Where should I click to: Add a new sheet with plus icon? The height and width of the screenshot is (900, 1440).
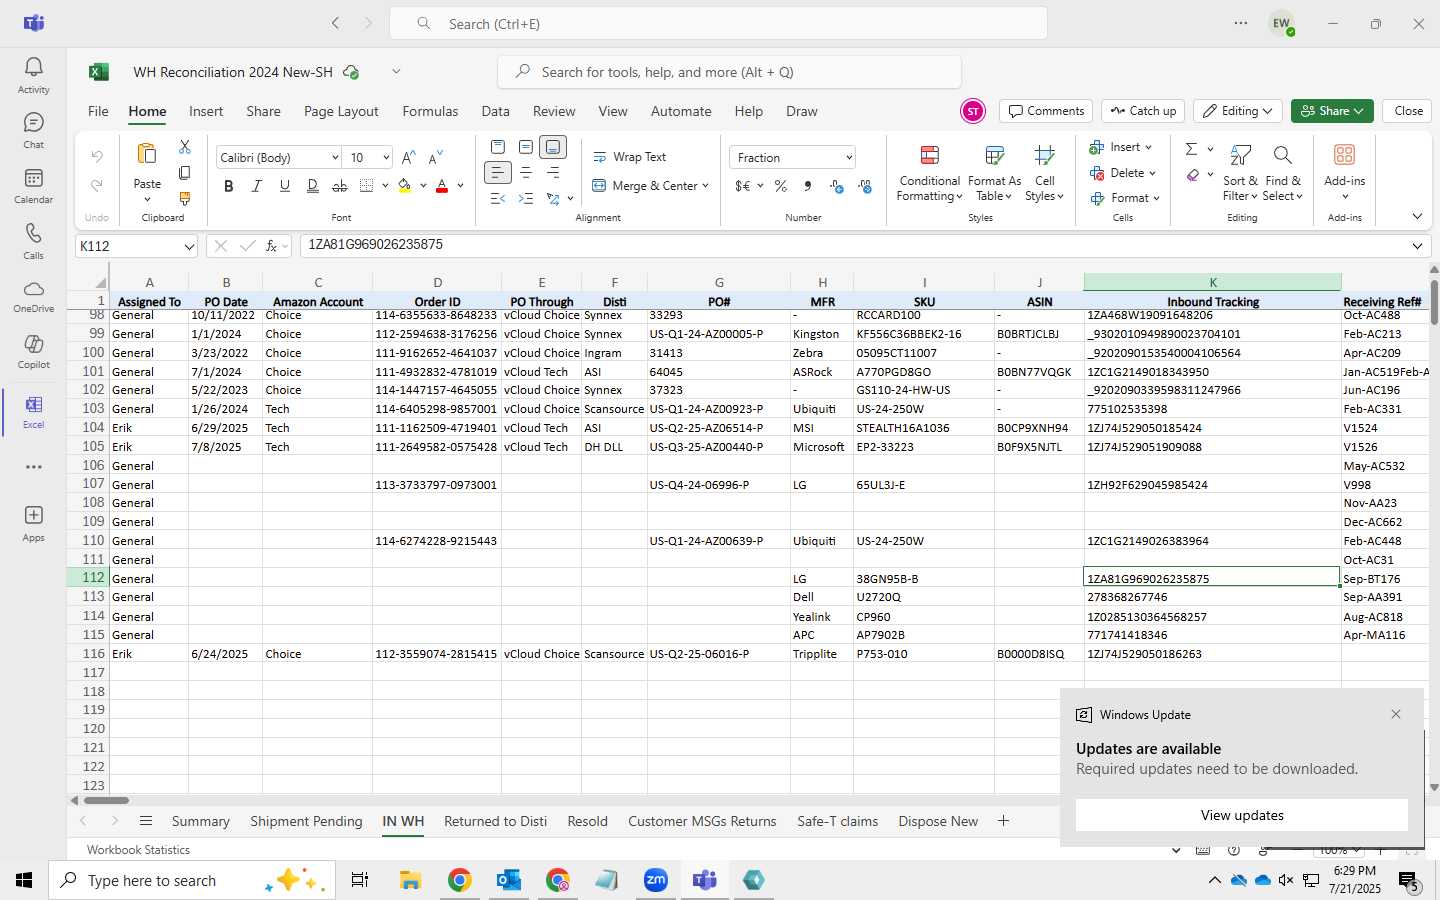[x=1003, y=821]
